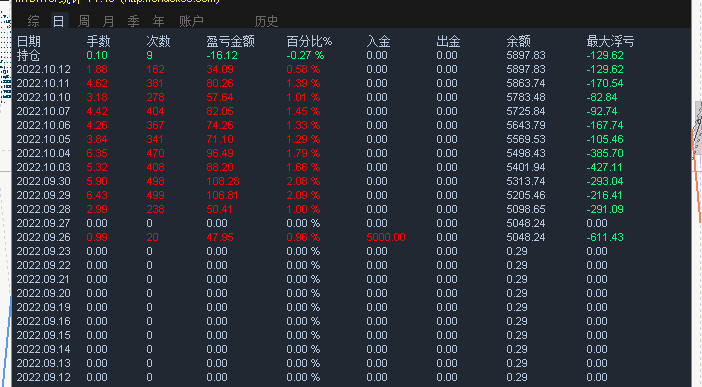Image resolution: width=702 pixels, height=387 pixels.
Task: Select the 2022.10.05 date row
Action: [x=43, y=139]
